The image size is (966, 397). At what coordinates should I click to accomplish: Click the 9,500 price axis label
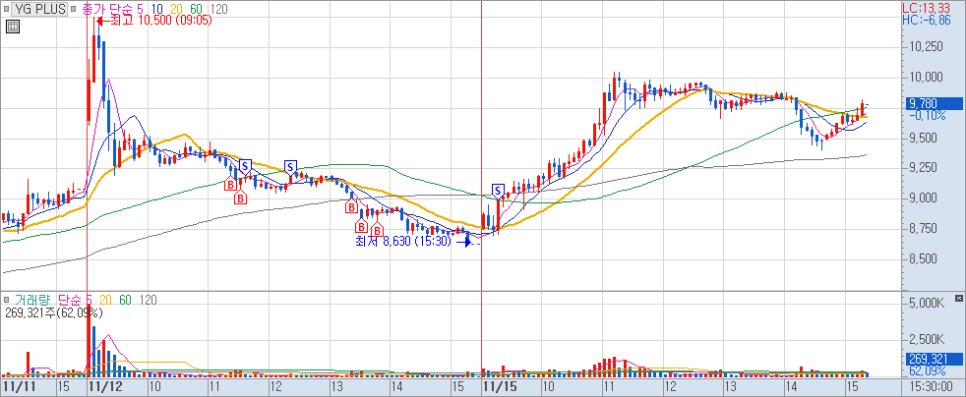coord(923,137)
